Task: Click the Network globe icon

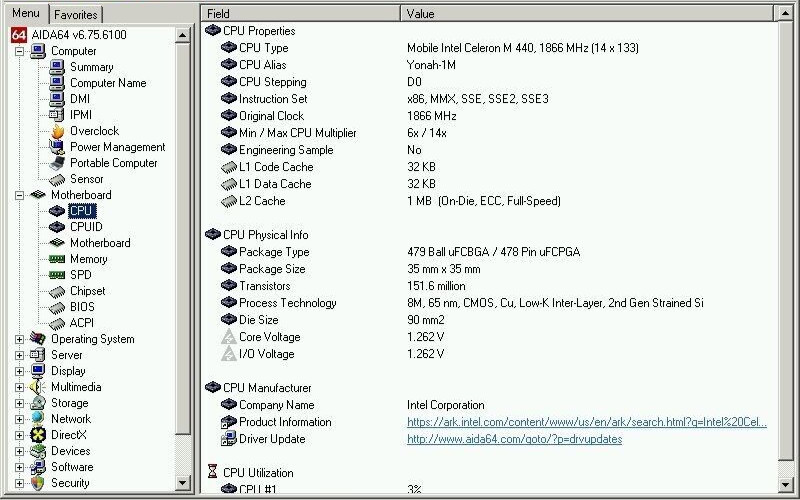Action: 38,418
